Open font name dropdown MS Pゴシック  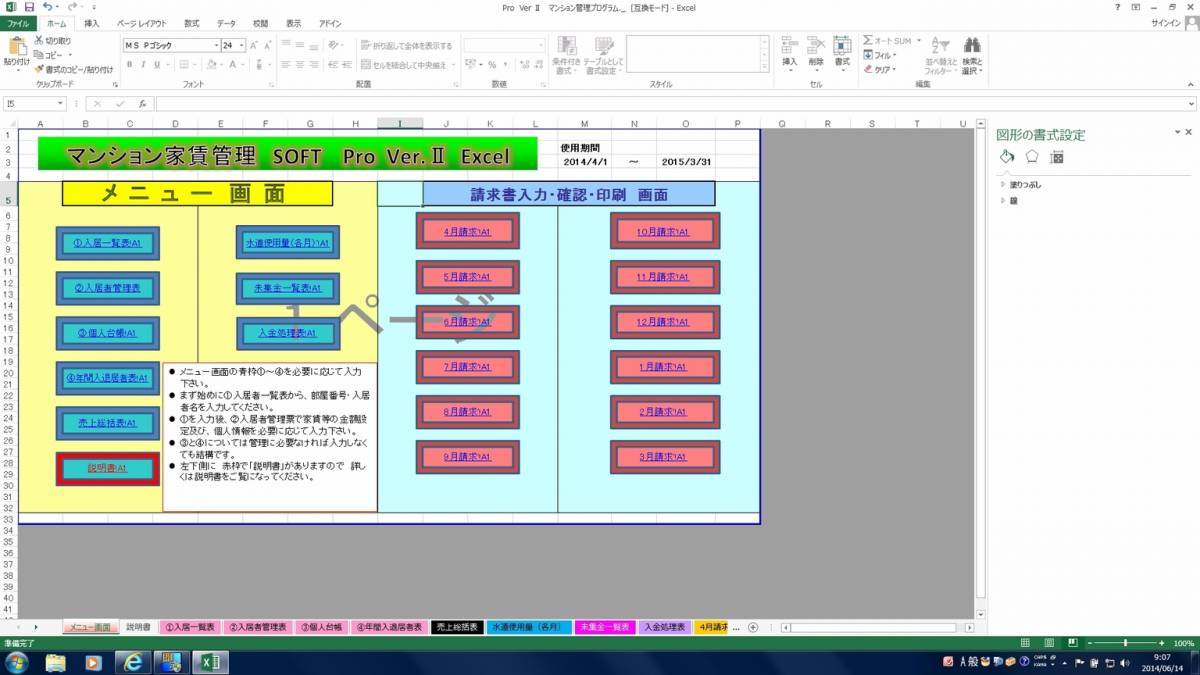coord(215,46)
